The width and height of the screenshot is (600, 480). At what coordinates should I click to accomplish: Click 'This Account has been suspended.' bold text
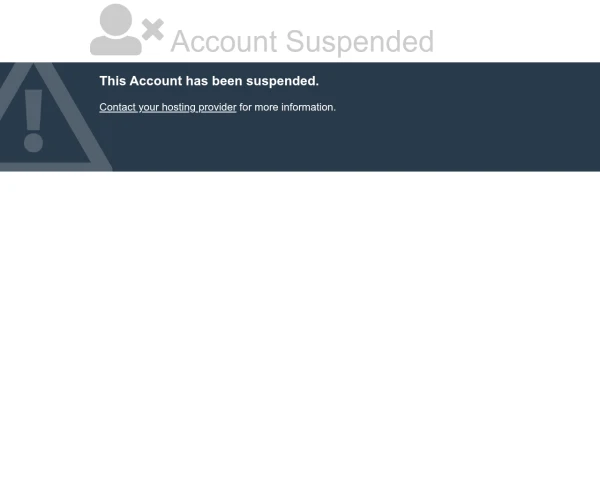click(x=209, y=81)
